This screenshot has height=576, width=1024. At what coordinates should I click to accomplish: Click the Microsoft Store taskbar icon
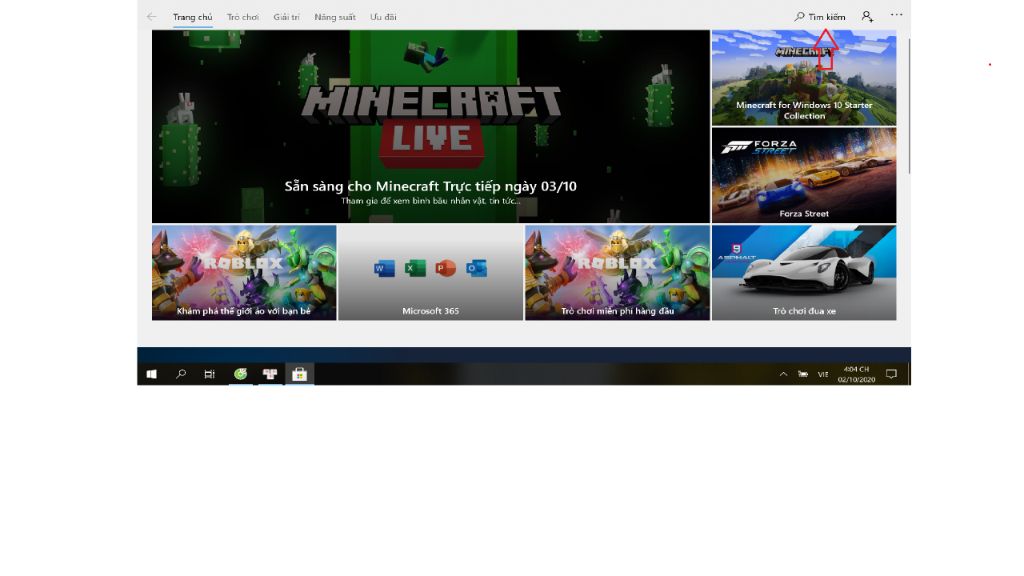click(299, 374)
